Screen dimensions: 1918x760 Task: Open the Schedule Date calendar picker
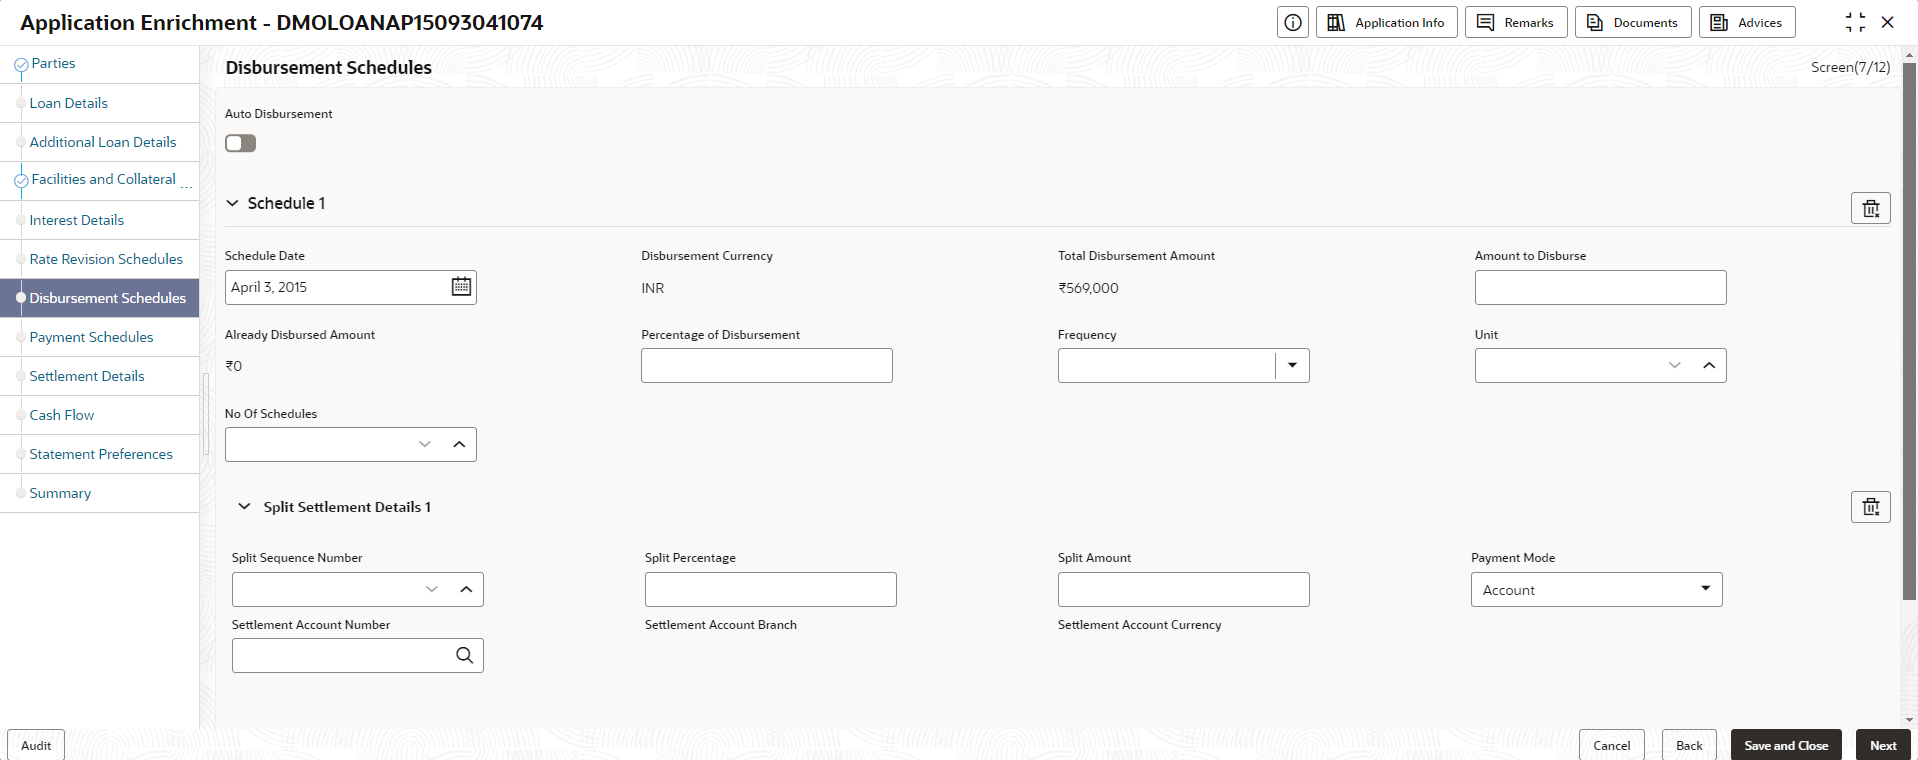point(461,287)
